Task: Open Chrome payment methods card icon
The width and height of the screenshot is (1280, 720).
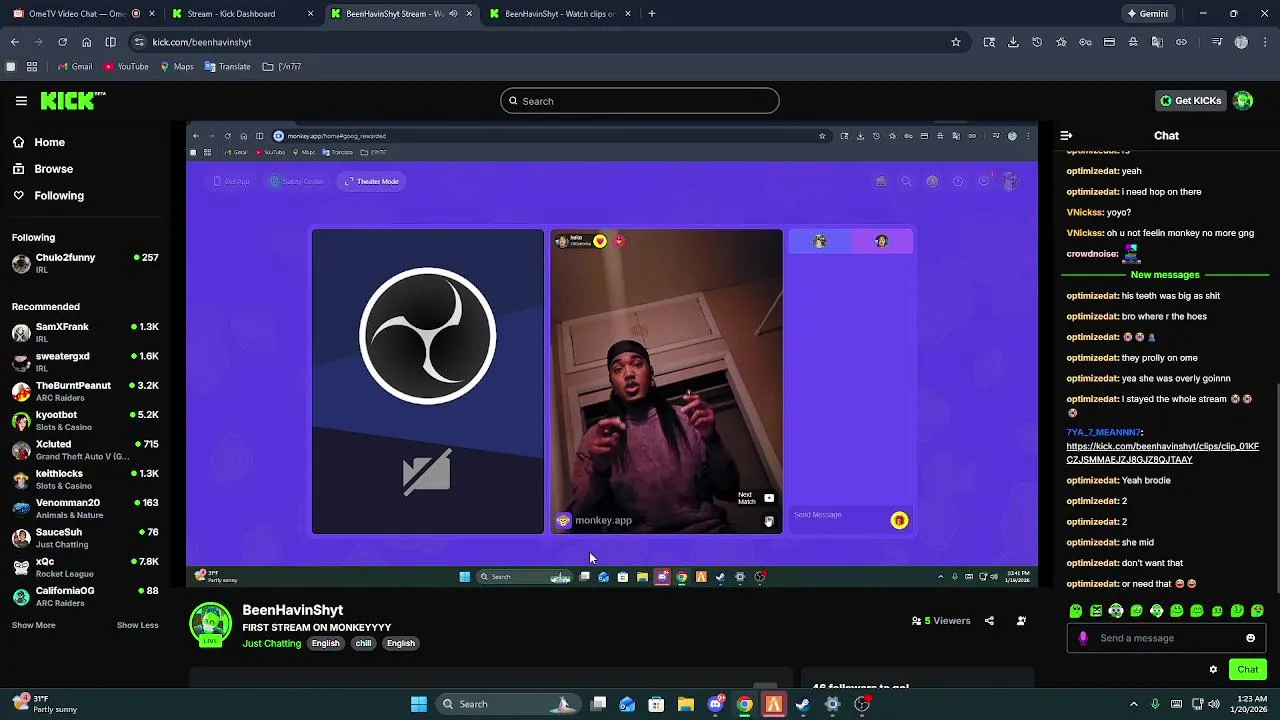Action: pyautogui.click(x=1109, y=42)
